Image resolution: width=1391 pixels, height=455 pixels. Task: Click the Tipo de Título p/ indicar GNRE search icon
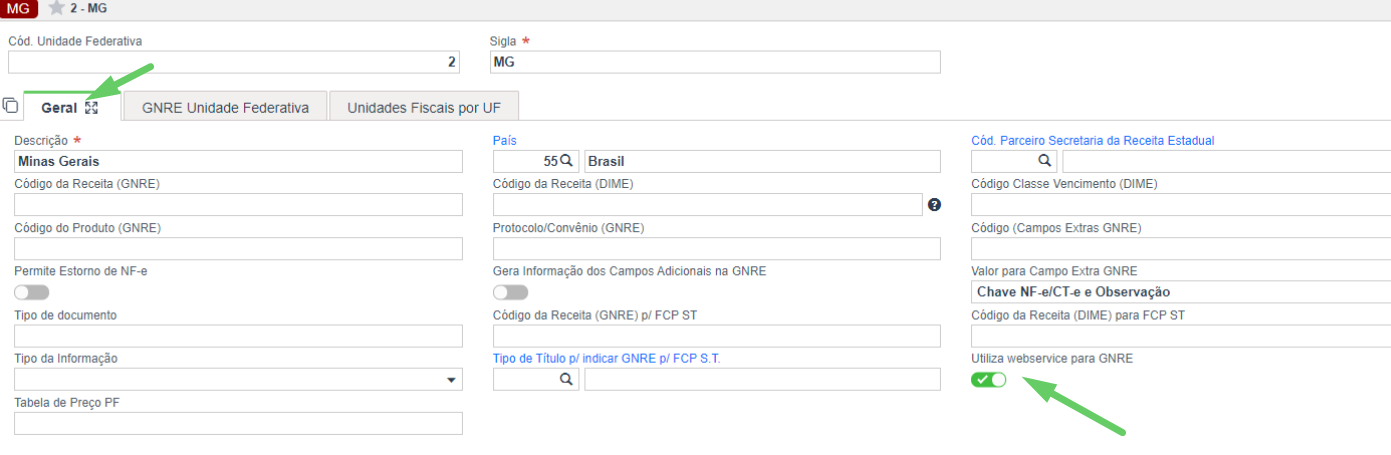pyautogui.click(x=566, y=379)
